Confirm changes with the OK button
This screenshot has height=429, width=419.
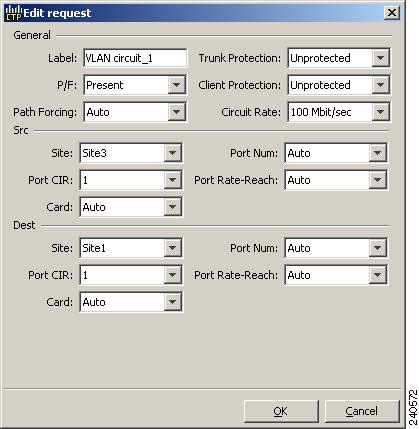[281, 411]
